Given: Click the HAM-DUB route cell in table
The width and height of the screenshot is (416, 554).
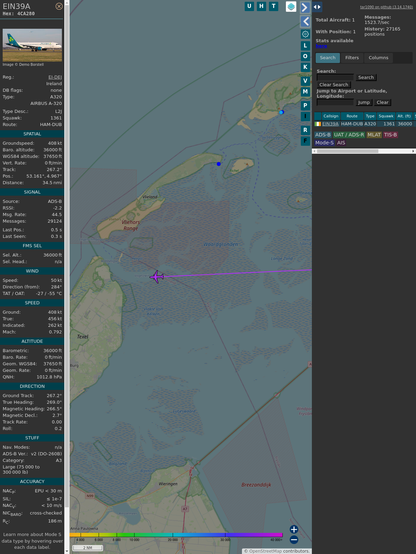Looking at the screenshot, I should pos(352,124).
